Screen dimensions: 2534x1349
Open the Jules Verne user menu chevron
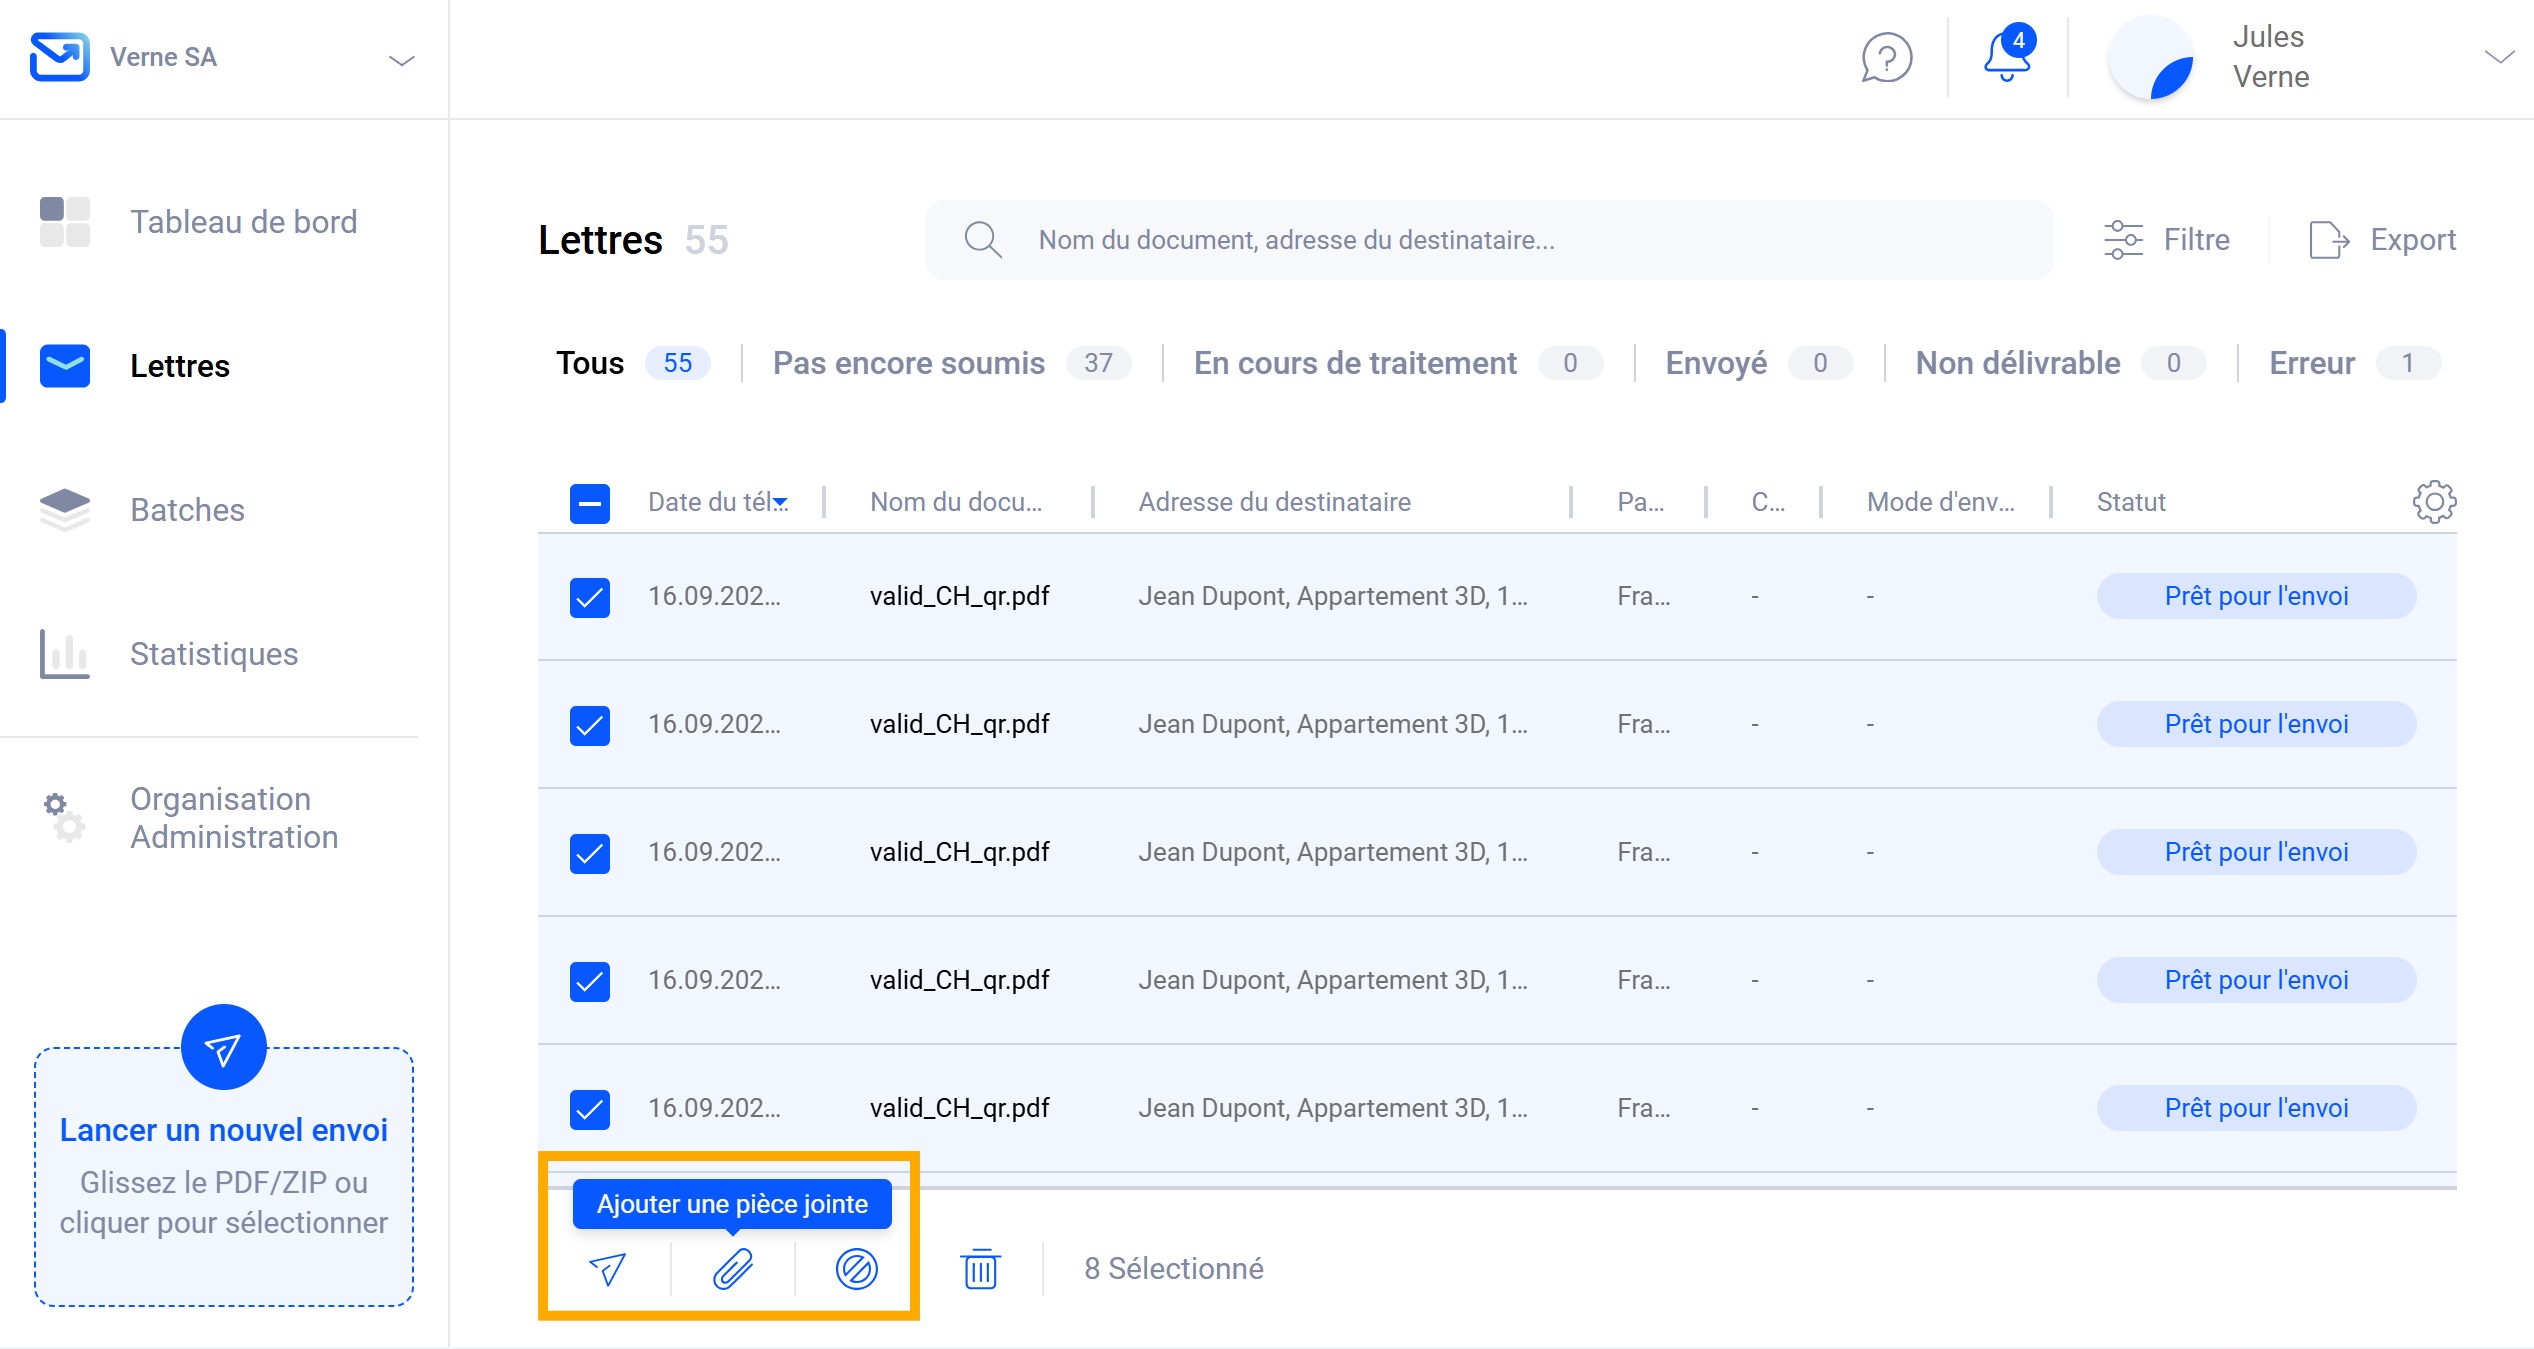[2498, 57]
